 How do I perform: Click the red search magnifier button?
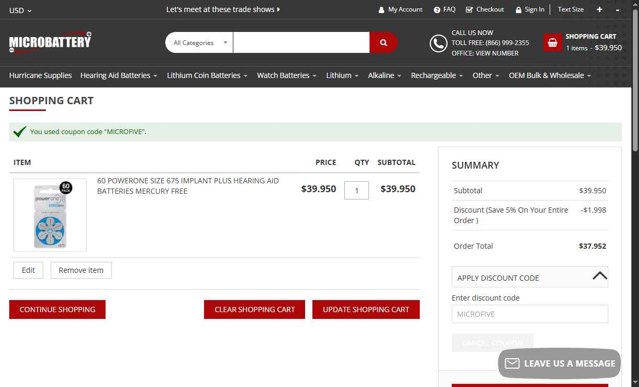(383, 42)
